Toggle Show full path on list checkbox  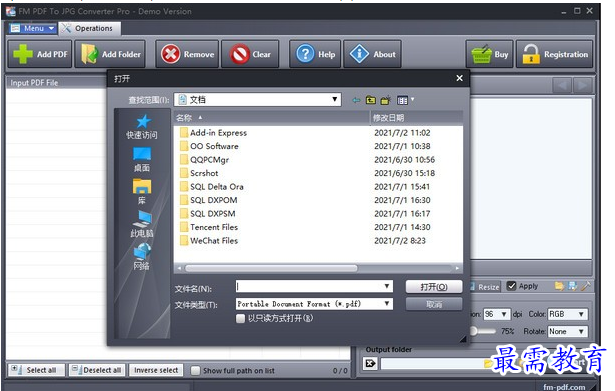point(195,370)
